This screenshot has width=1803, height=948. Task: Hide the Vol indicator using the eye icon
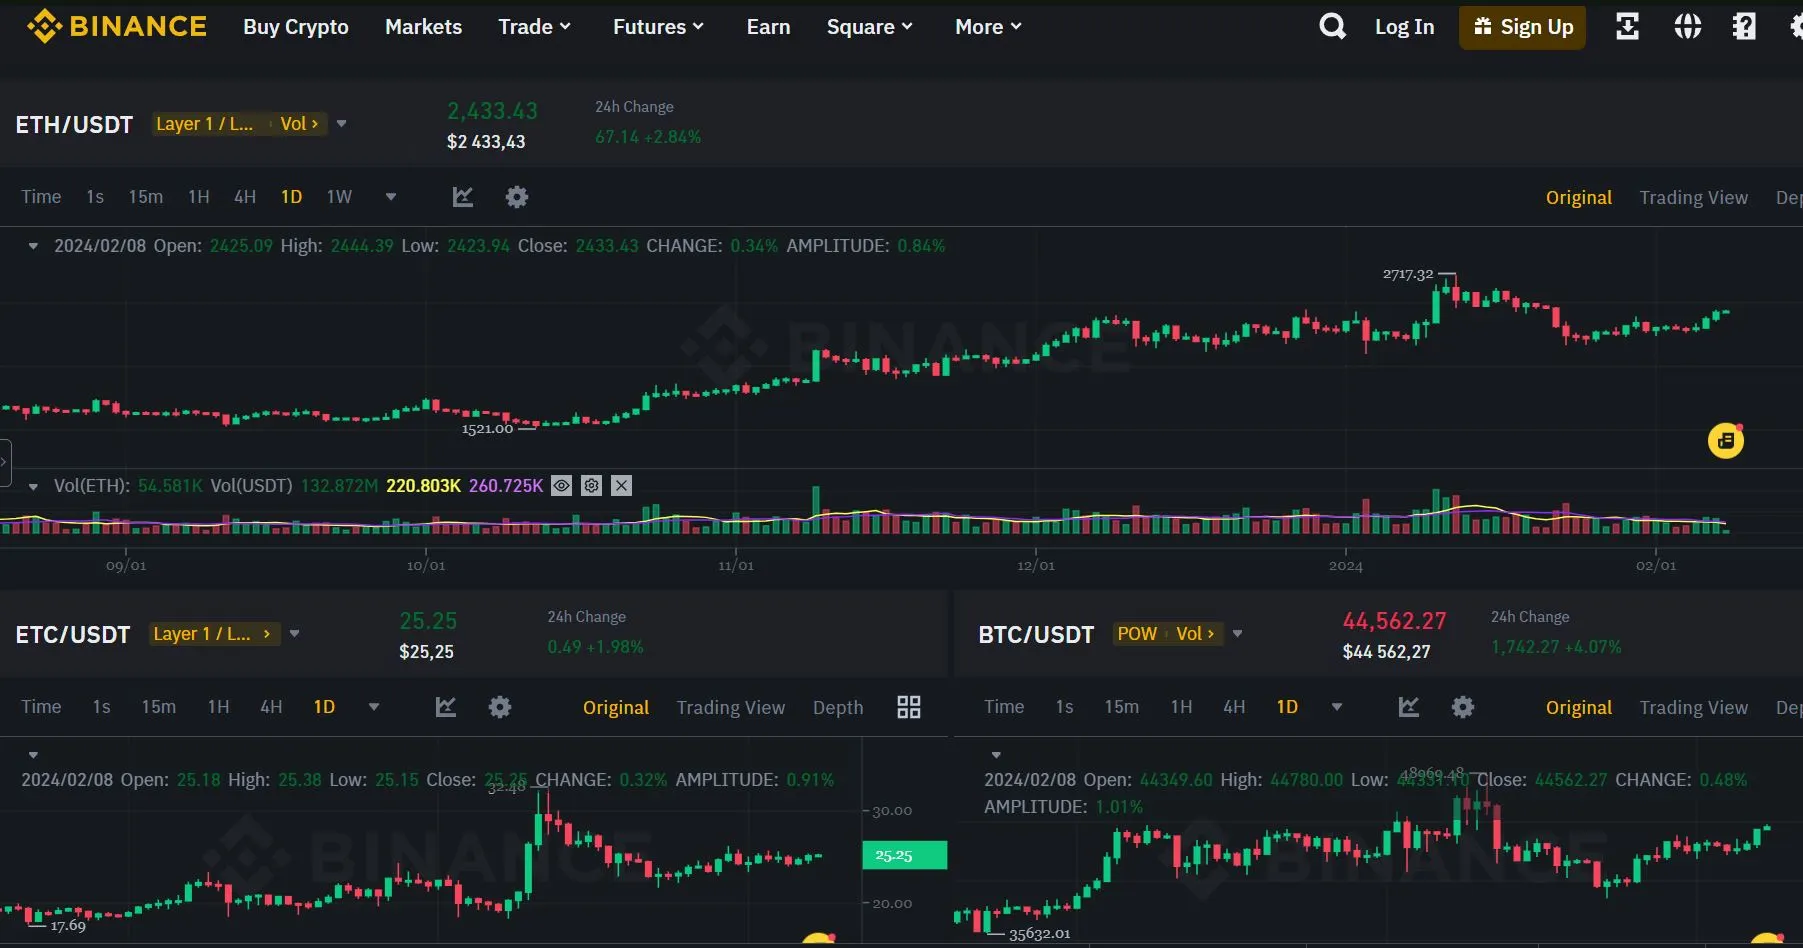point(562,486)
